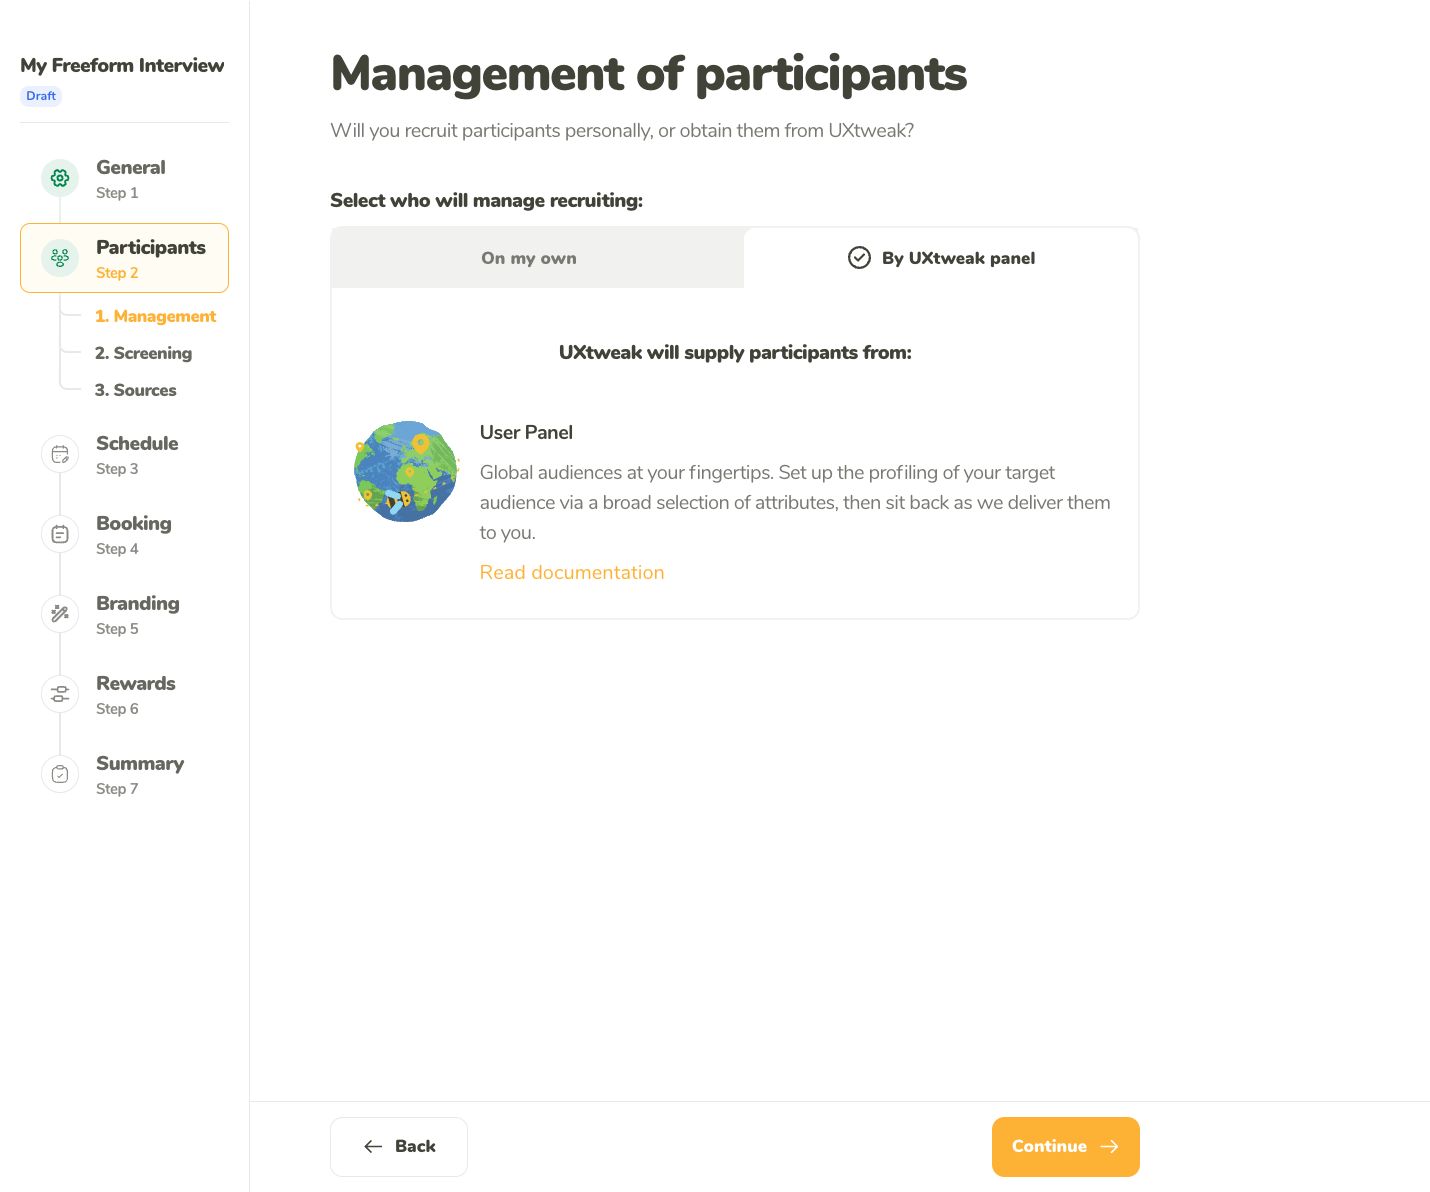Click 'Select who will manage recruiting:' label
The height and width of the screenshot is (1192, 1430).
486,200
